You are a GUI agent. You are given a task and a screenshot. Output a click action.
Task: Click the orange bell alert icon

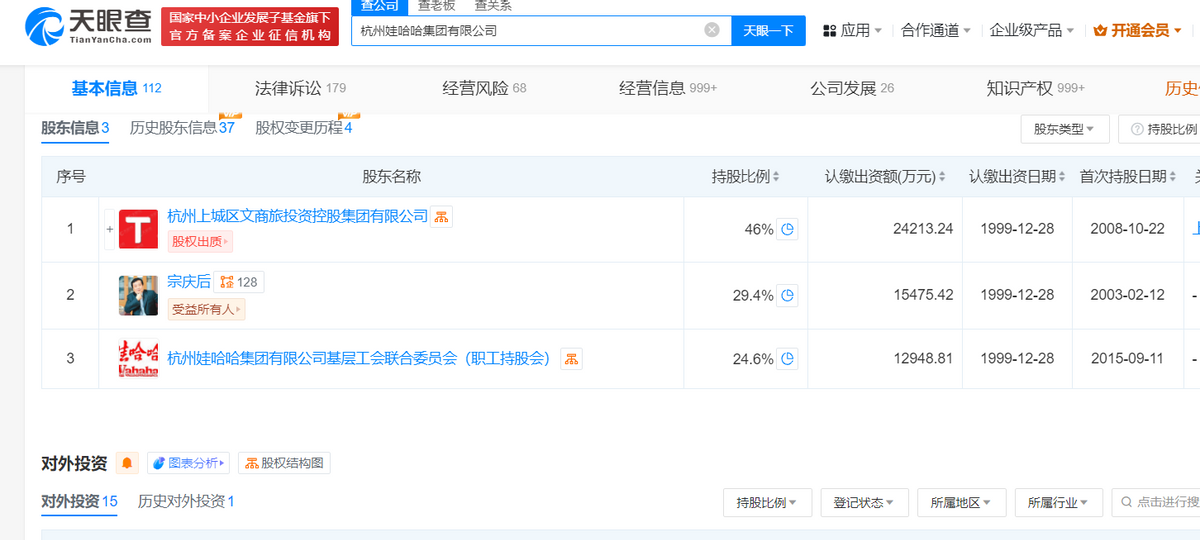127,463
